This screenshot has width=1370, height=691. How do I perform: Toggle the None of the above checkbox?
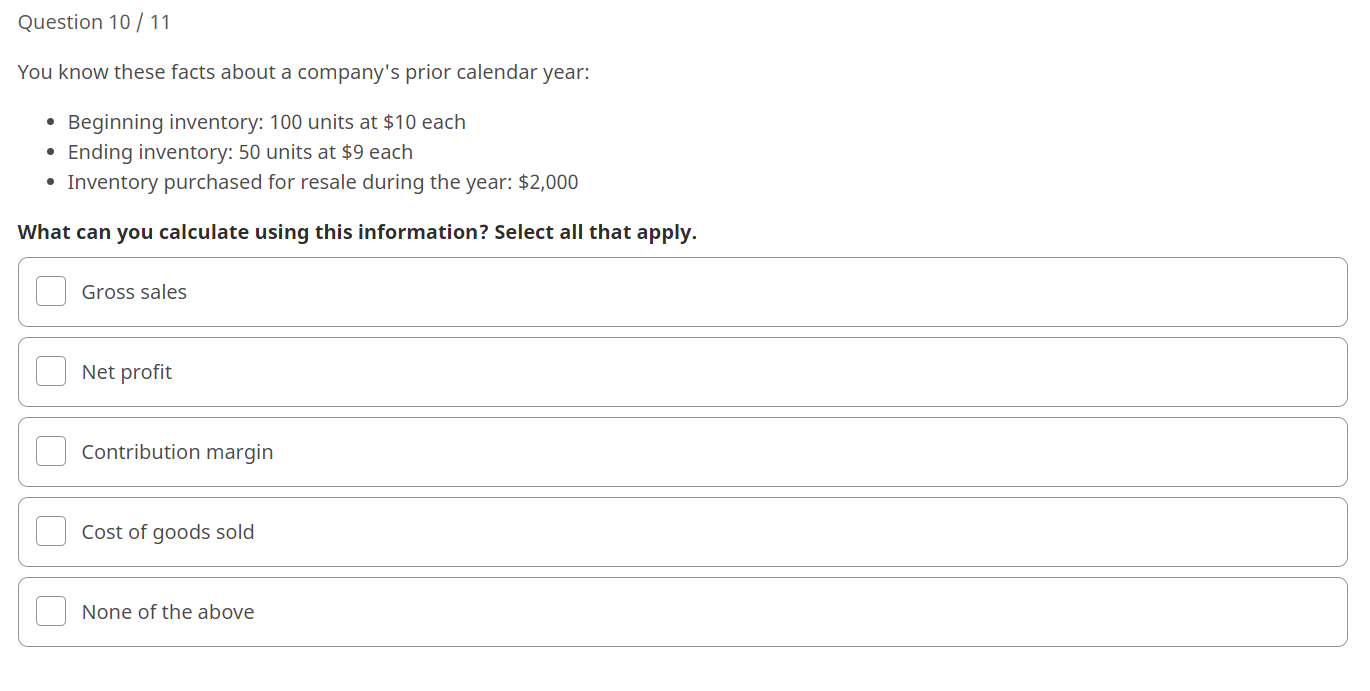point(51,612)
